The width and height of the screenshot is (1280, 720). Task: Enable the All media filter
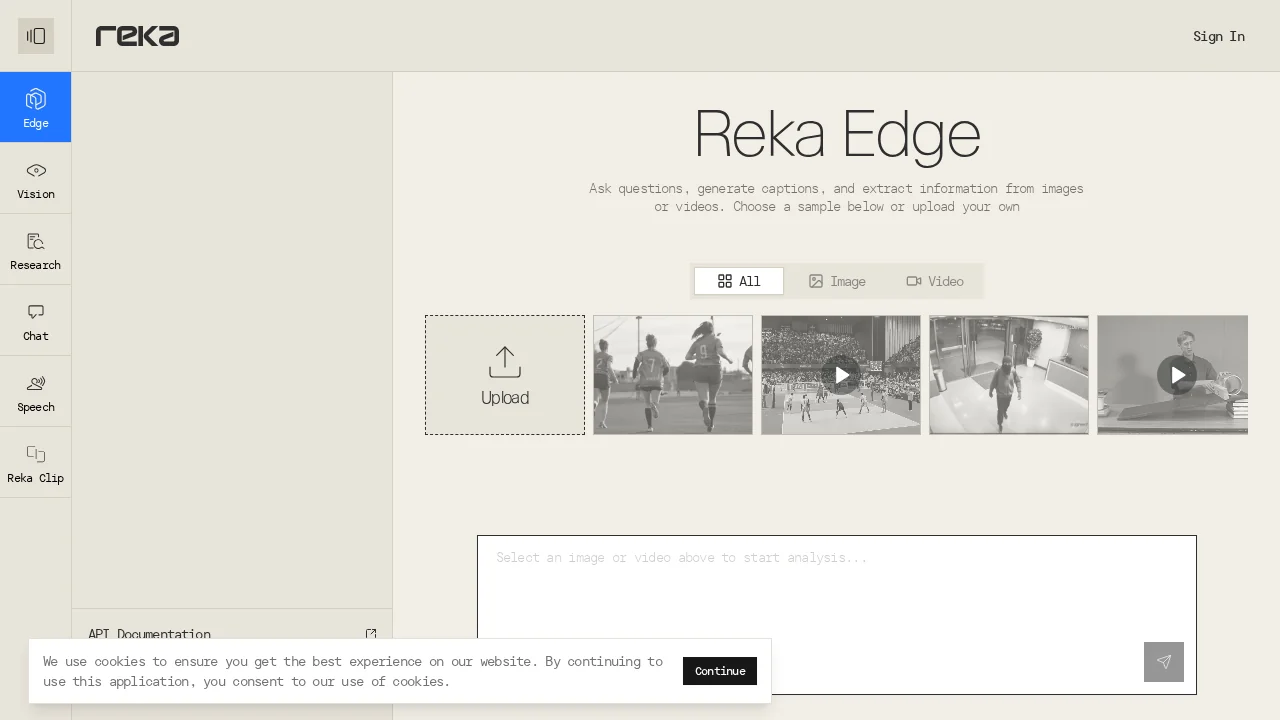pyautogui.click(x=739, y=281)
